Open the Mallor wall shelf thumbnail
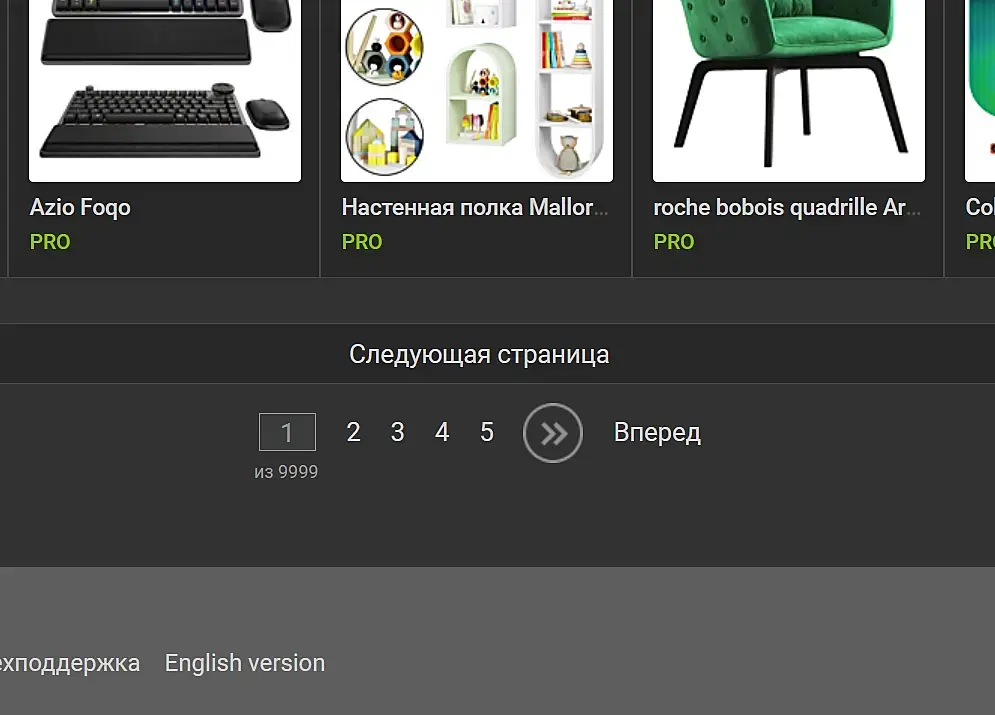Viewport: 995px width, 715px height. [477, 91]
